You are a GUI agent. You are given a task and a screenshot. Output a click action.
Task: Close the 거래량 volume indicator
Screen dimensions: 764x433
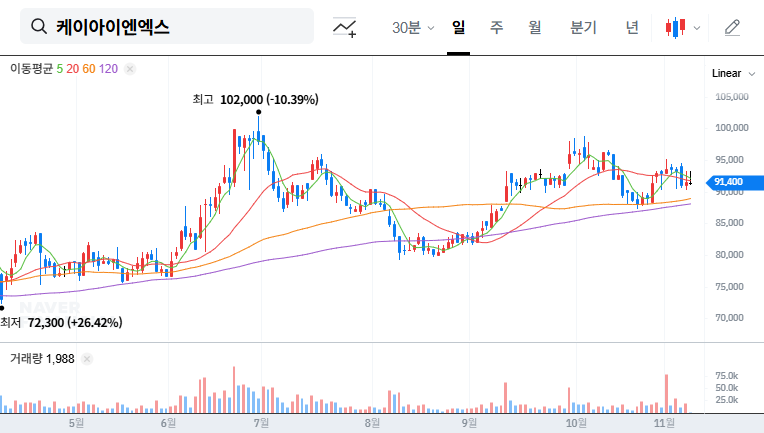pyautogui.click(x=87, y=358)
